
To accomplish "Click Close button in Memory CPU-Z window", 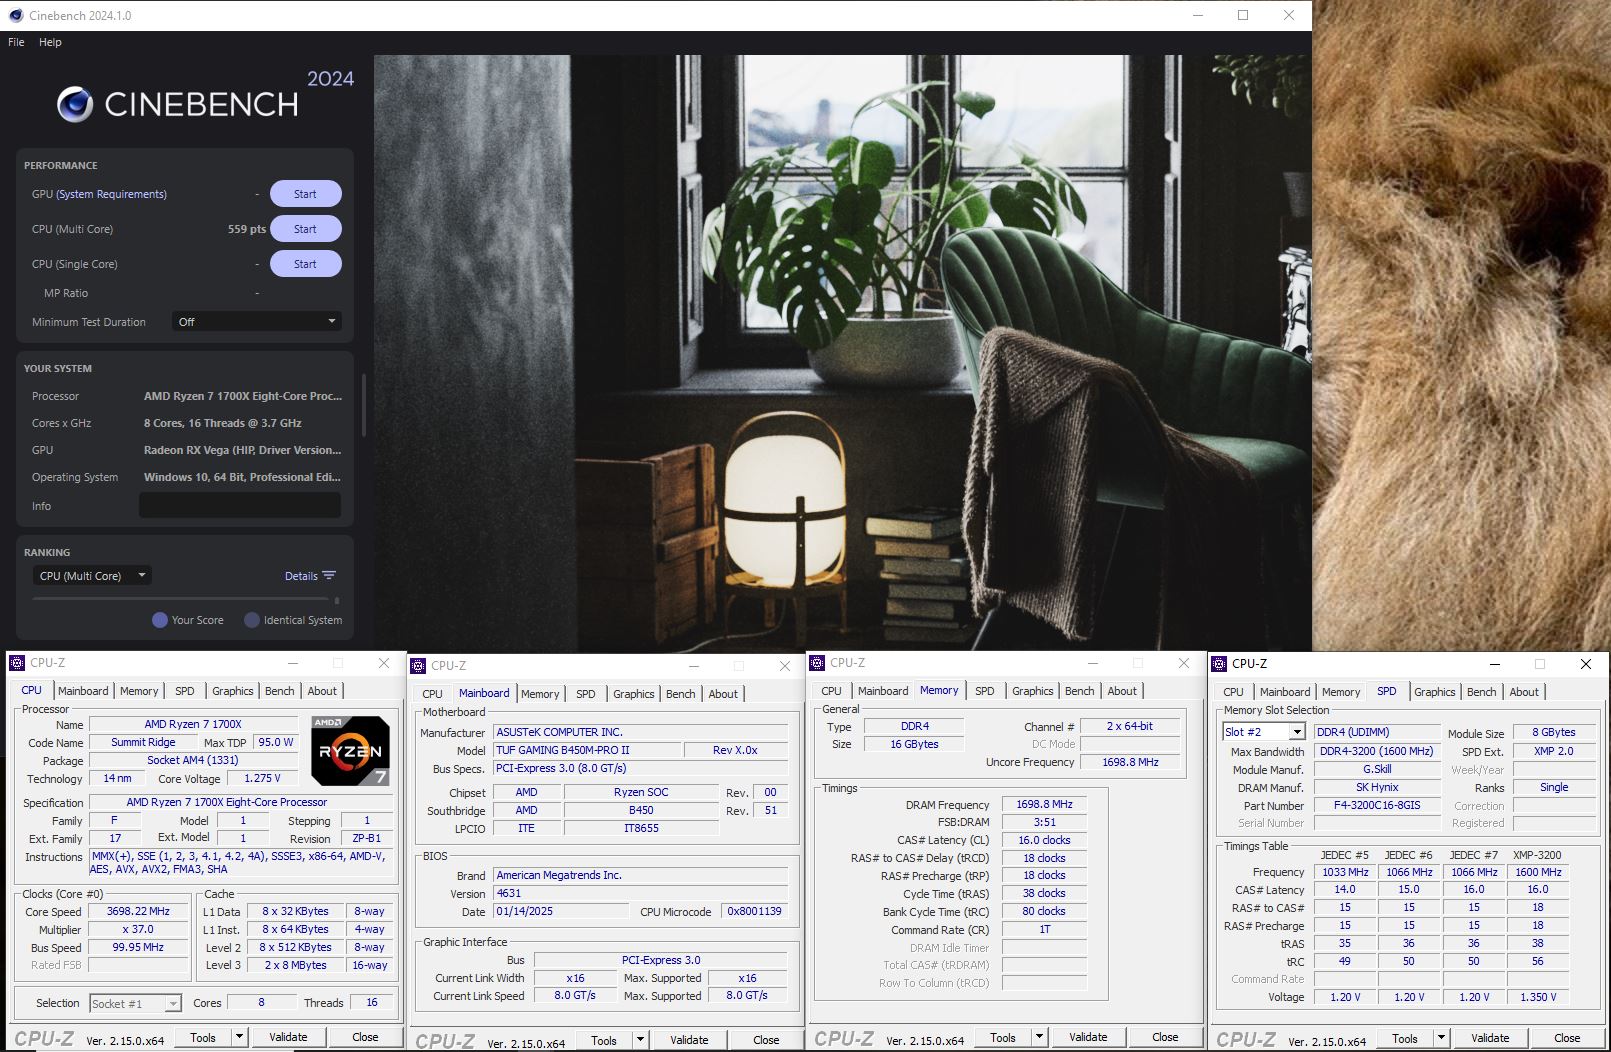I will click(x=1165, y=1037).
